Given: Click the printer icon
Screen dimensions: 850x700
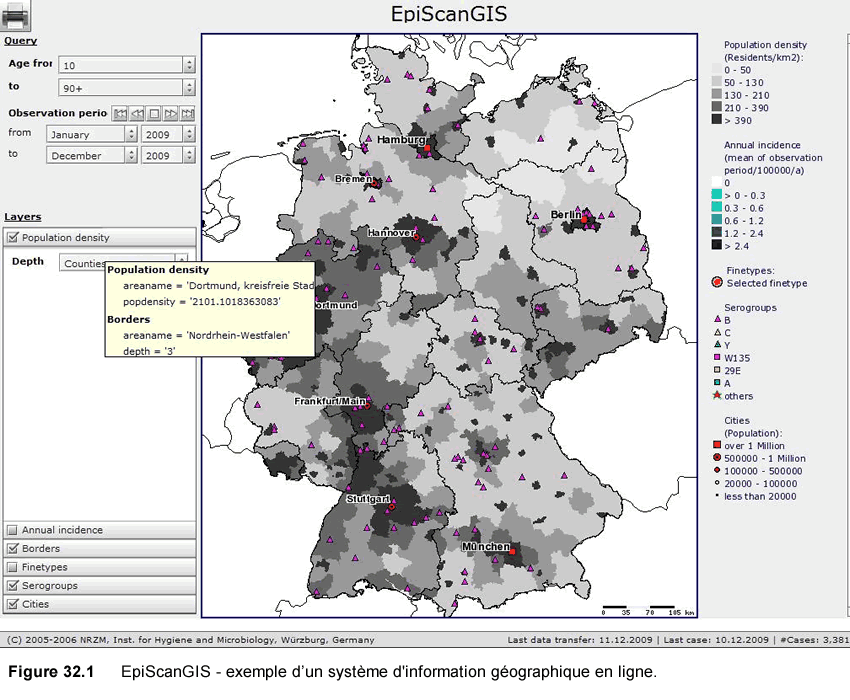Looking at the screenshot, I should point(16,16).
